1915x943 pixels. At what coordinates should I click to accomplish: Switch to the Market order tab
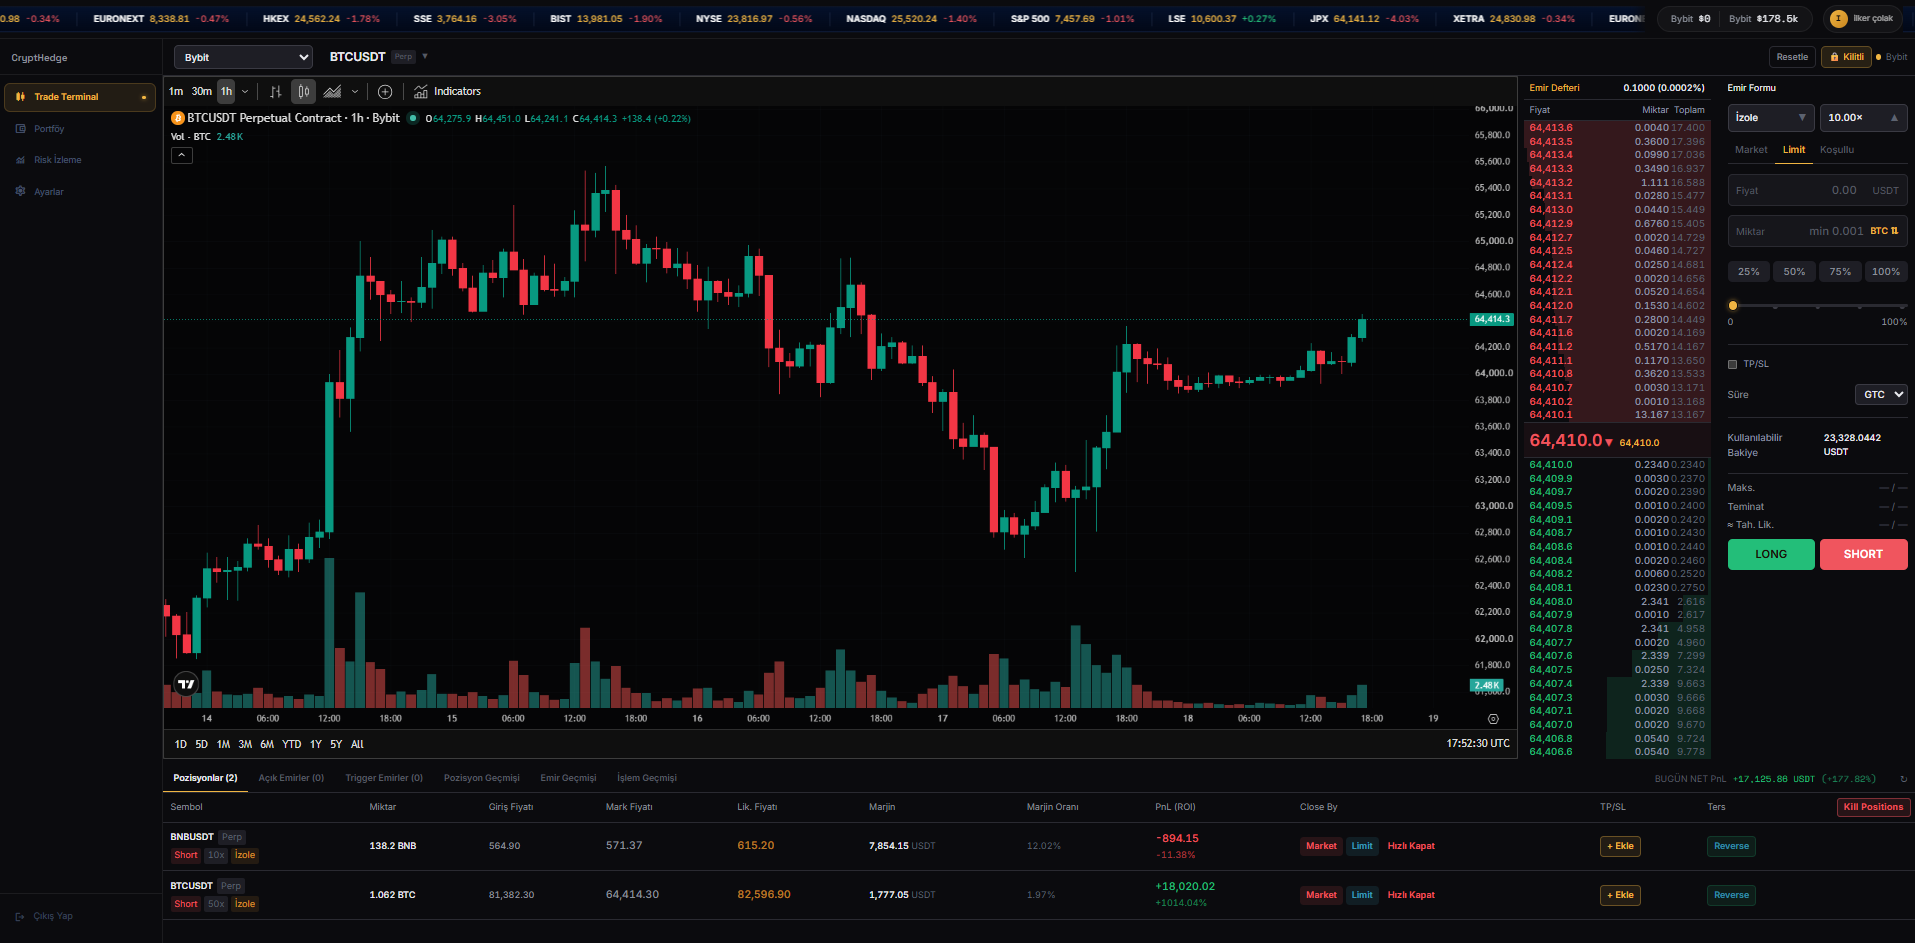(1751, 149)
